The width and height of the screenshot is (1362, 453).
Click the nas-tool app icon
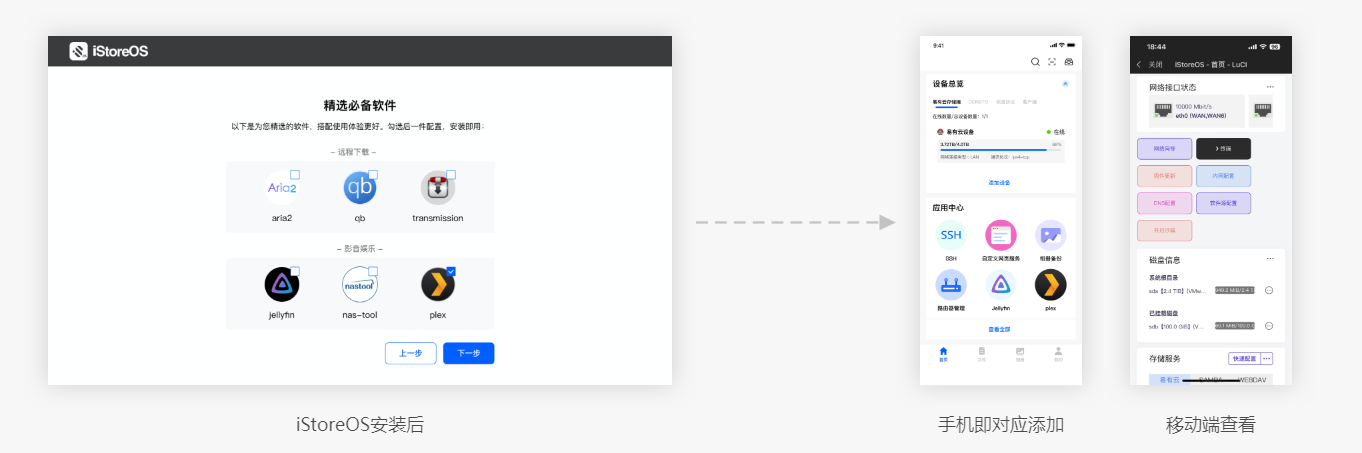360,285
